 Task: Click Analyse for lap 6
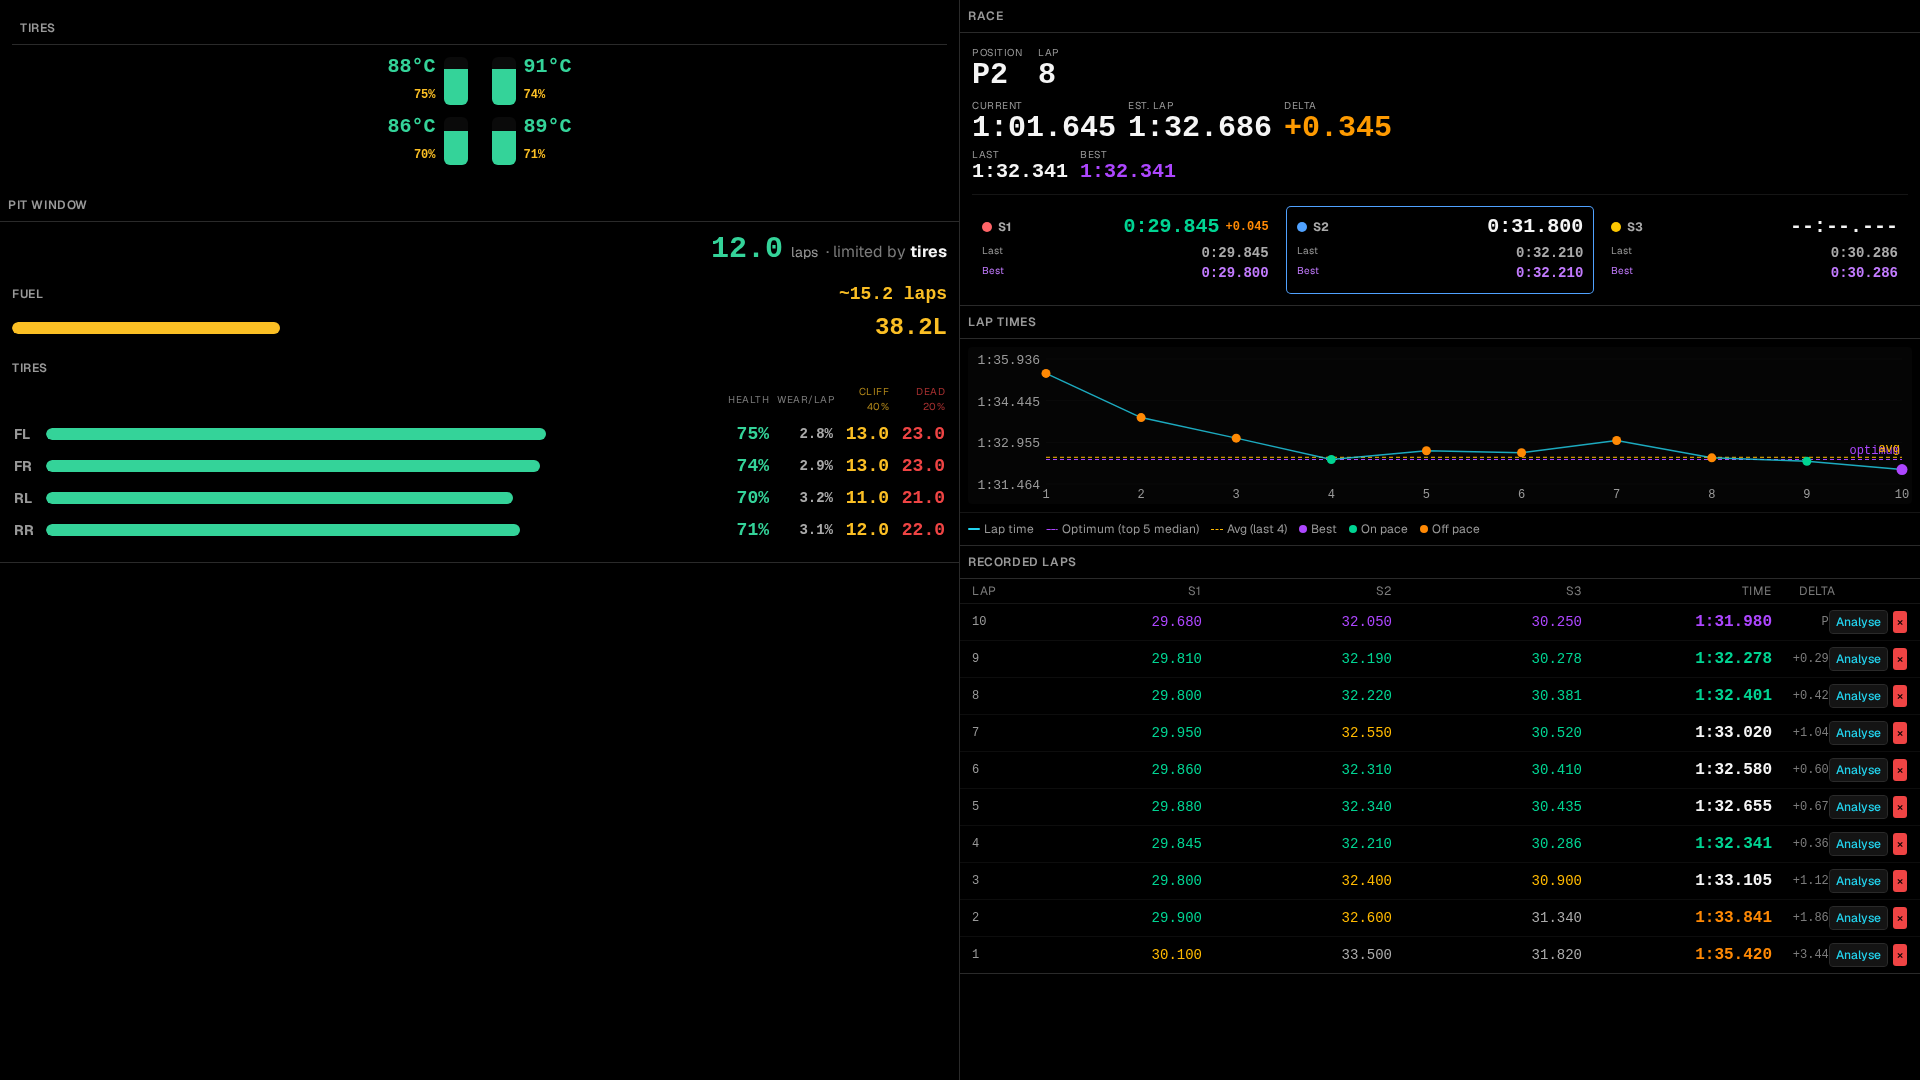coord(1858,770)
